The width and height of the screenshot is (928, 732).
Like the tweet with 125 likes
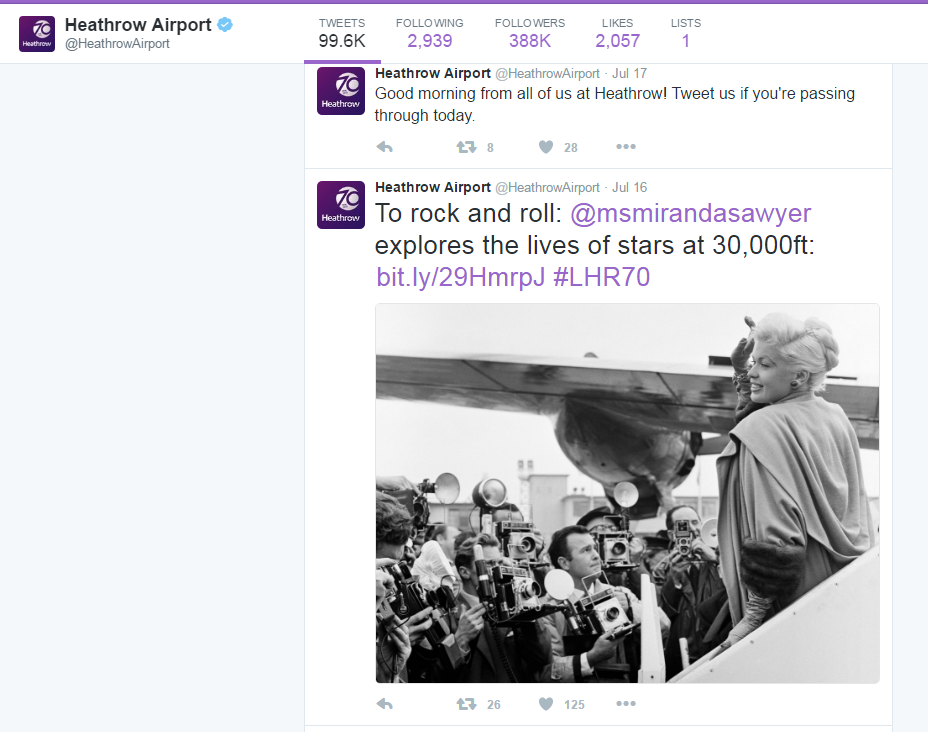point(546,704)
